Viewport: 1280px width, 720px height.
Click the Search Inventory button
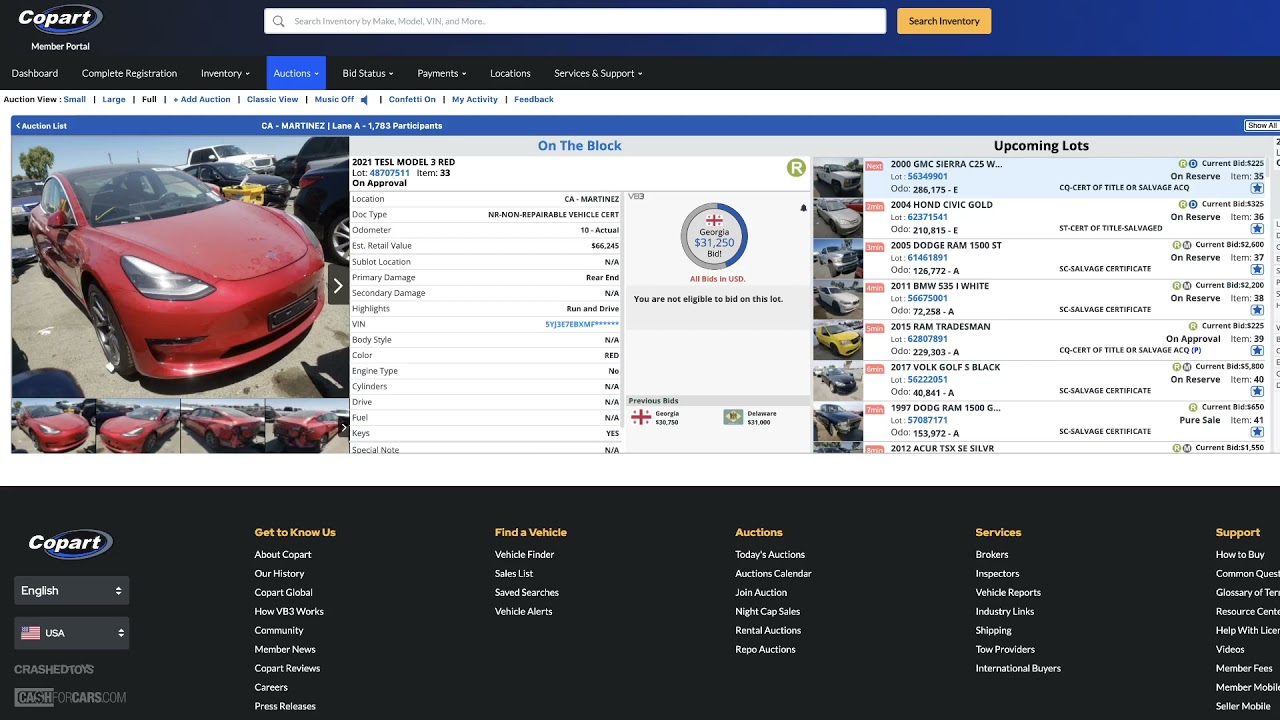point(944,21)
